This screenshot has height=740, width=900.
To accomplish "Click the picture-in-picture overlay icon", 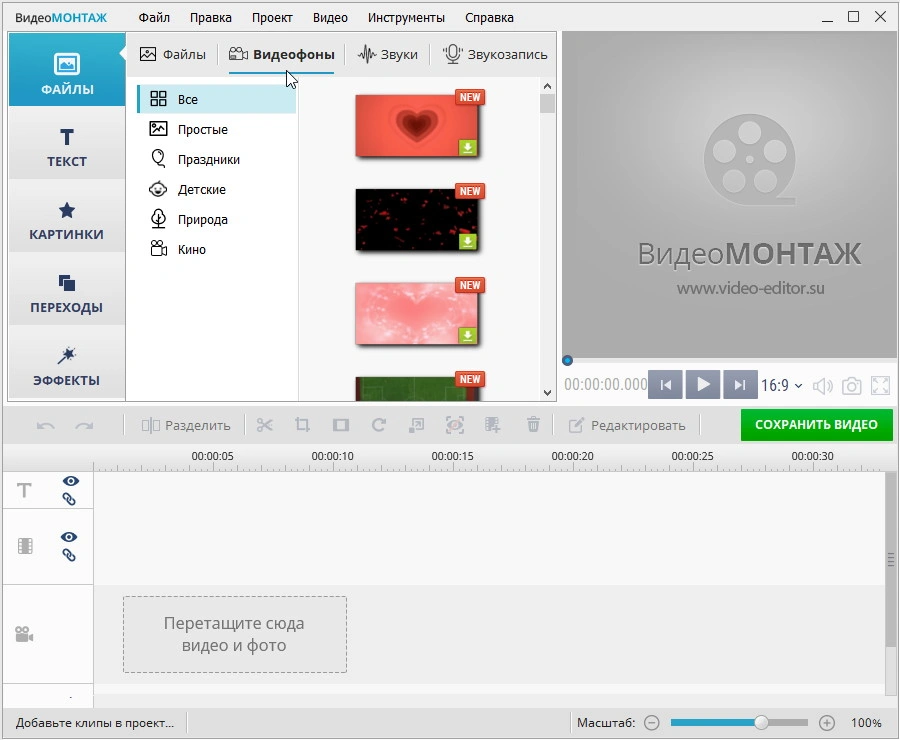I will (x=416, y=425).
